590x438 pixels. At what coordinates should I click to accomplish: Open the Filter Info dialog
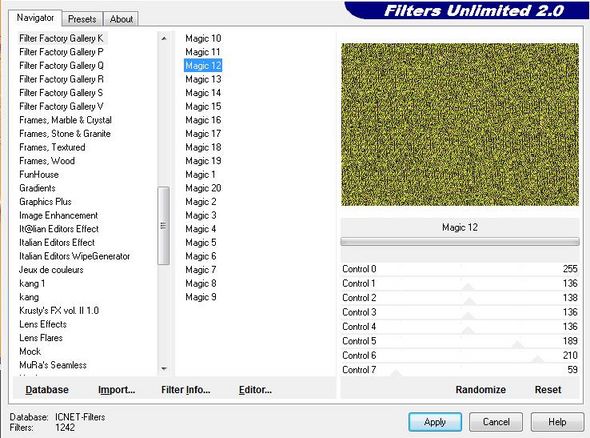[x=186, y=390]
